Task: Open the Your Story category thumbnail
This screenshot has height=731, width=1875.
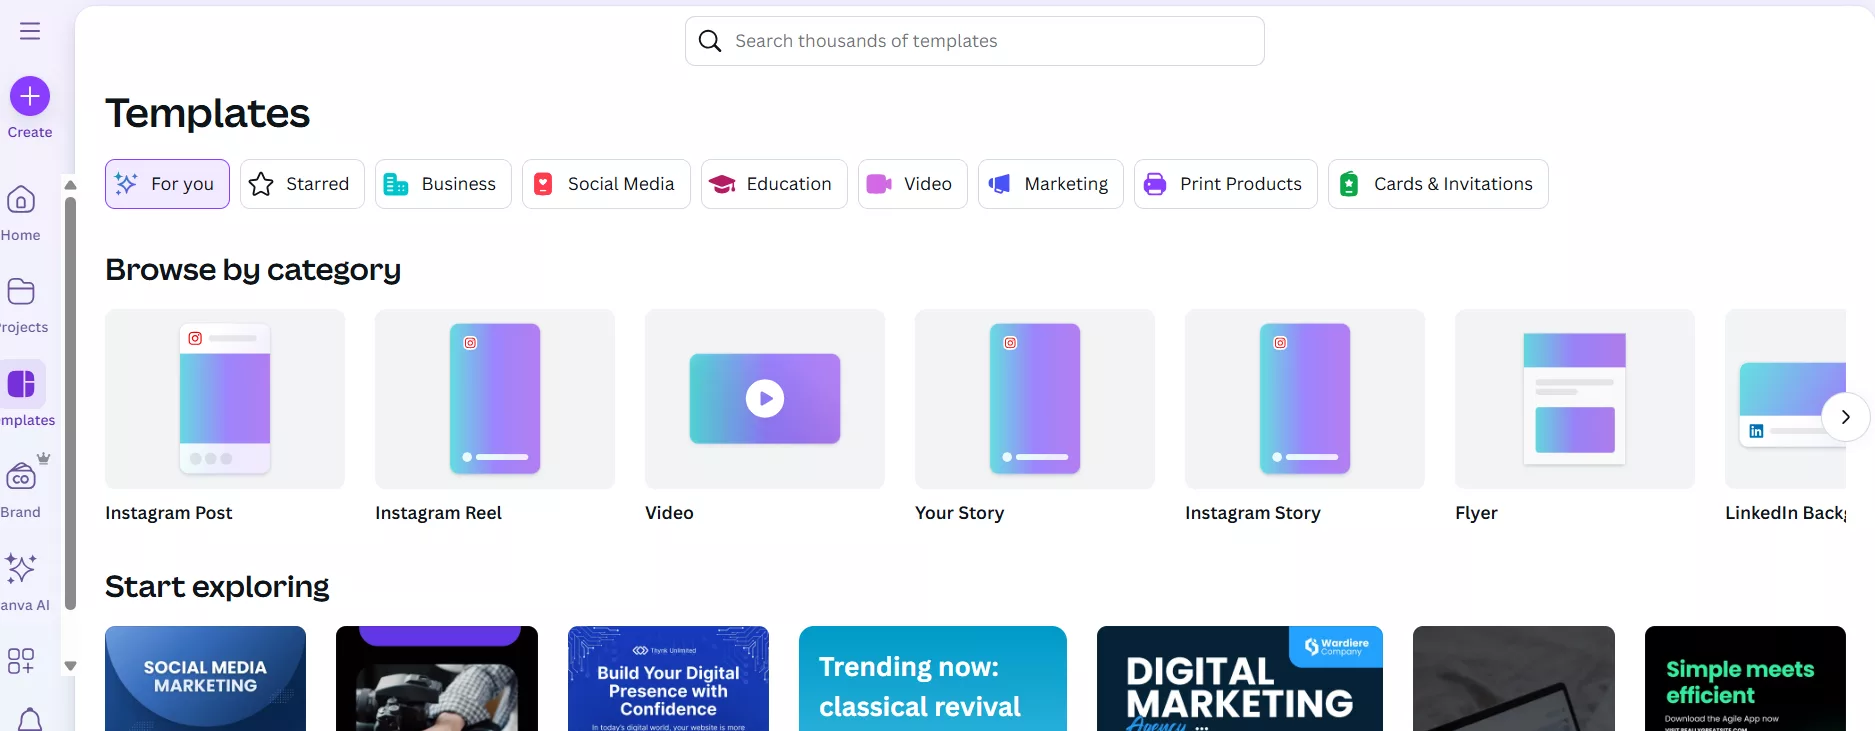Action: pos(1035,399)
